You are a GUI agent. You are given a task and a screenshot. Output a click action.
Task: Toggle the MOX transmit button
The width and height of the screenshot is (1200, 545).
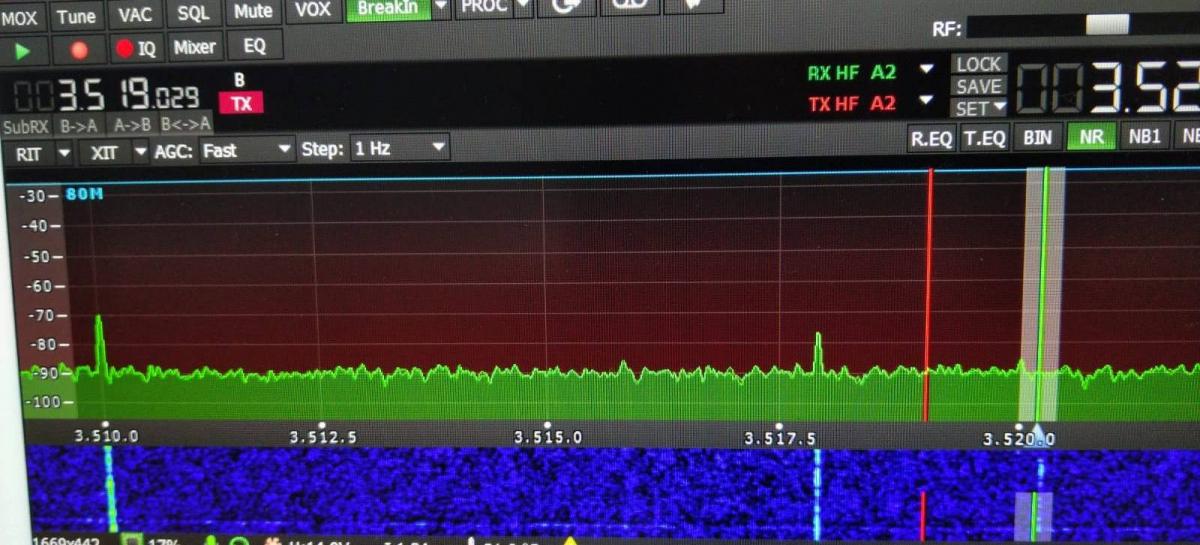(x=20, y=15)
